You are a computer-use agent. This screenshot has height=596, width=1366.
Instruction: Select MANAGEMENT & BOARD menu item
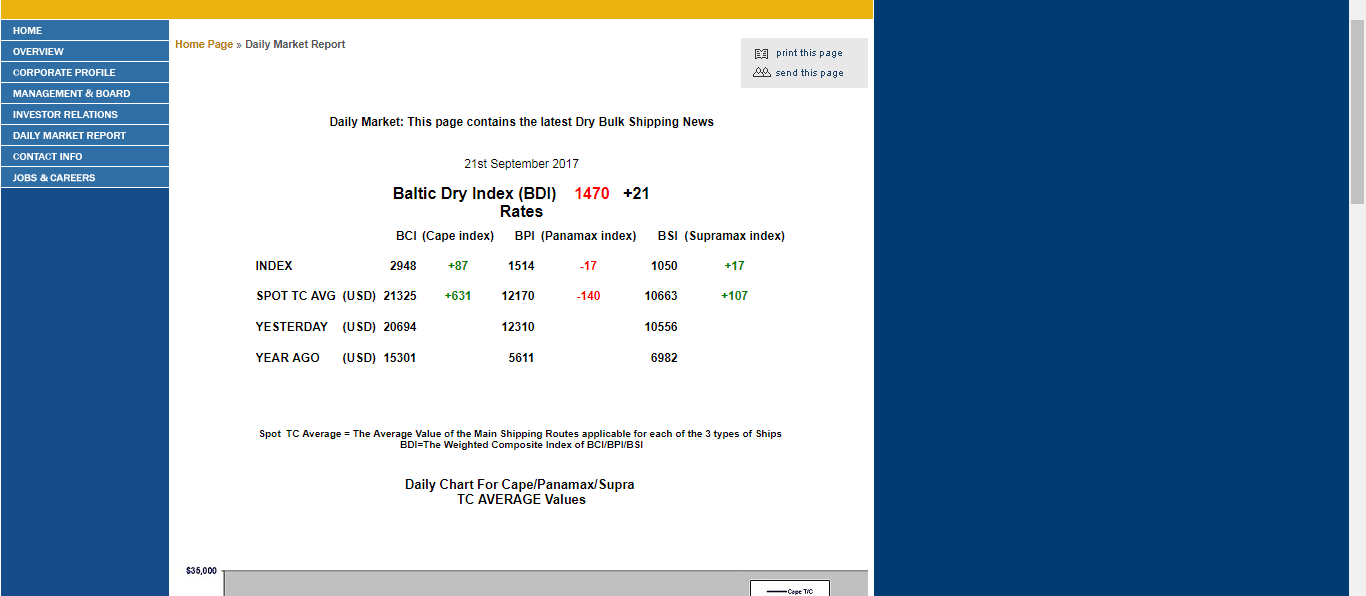(85, 94)
